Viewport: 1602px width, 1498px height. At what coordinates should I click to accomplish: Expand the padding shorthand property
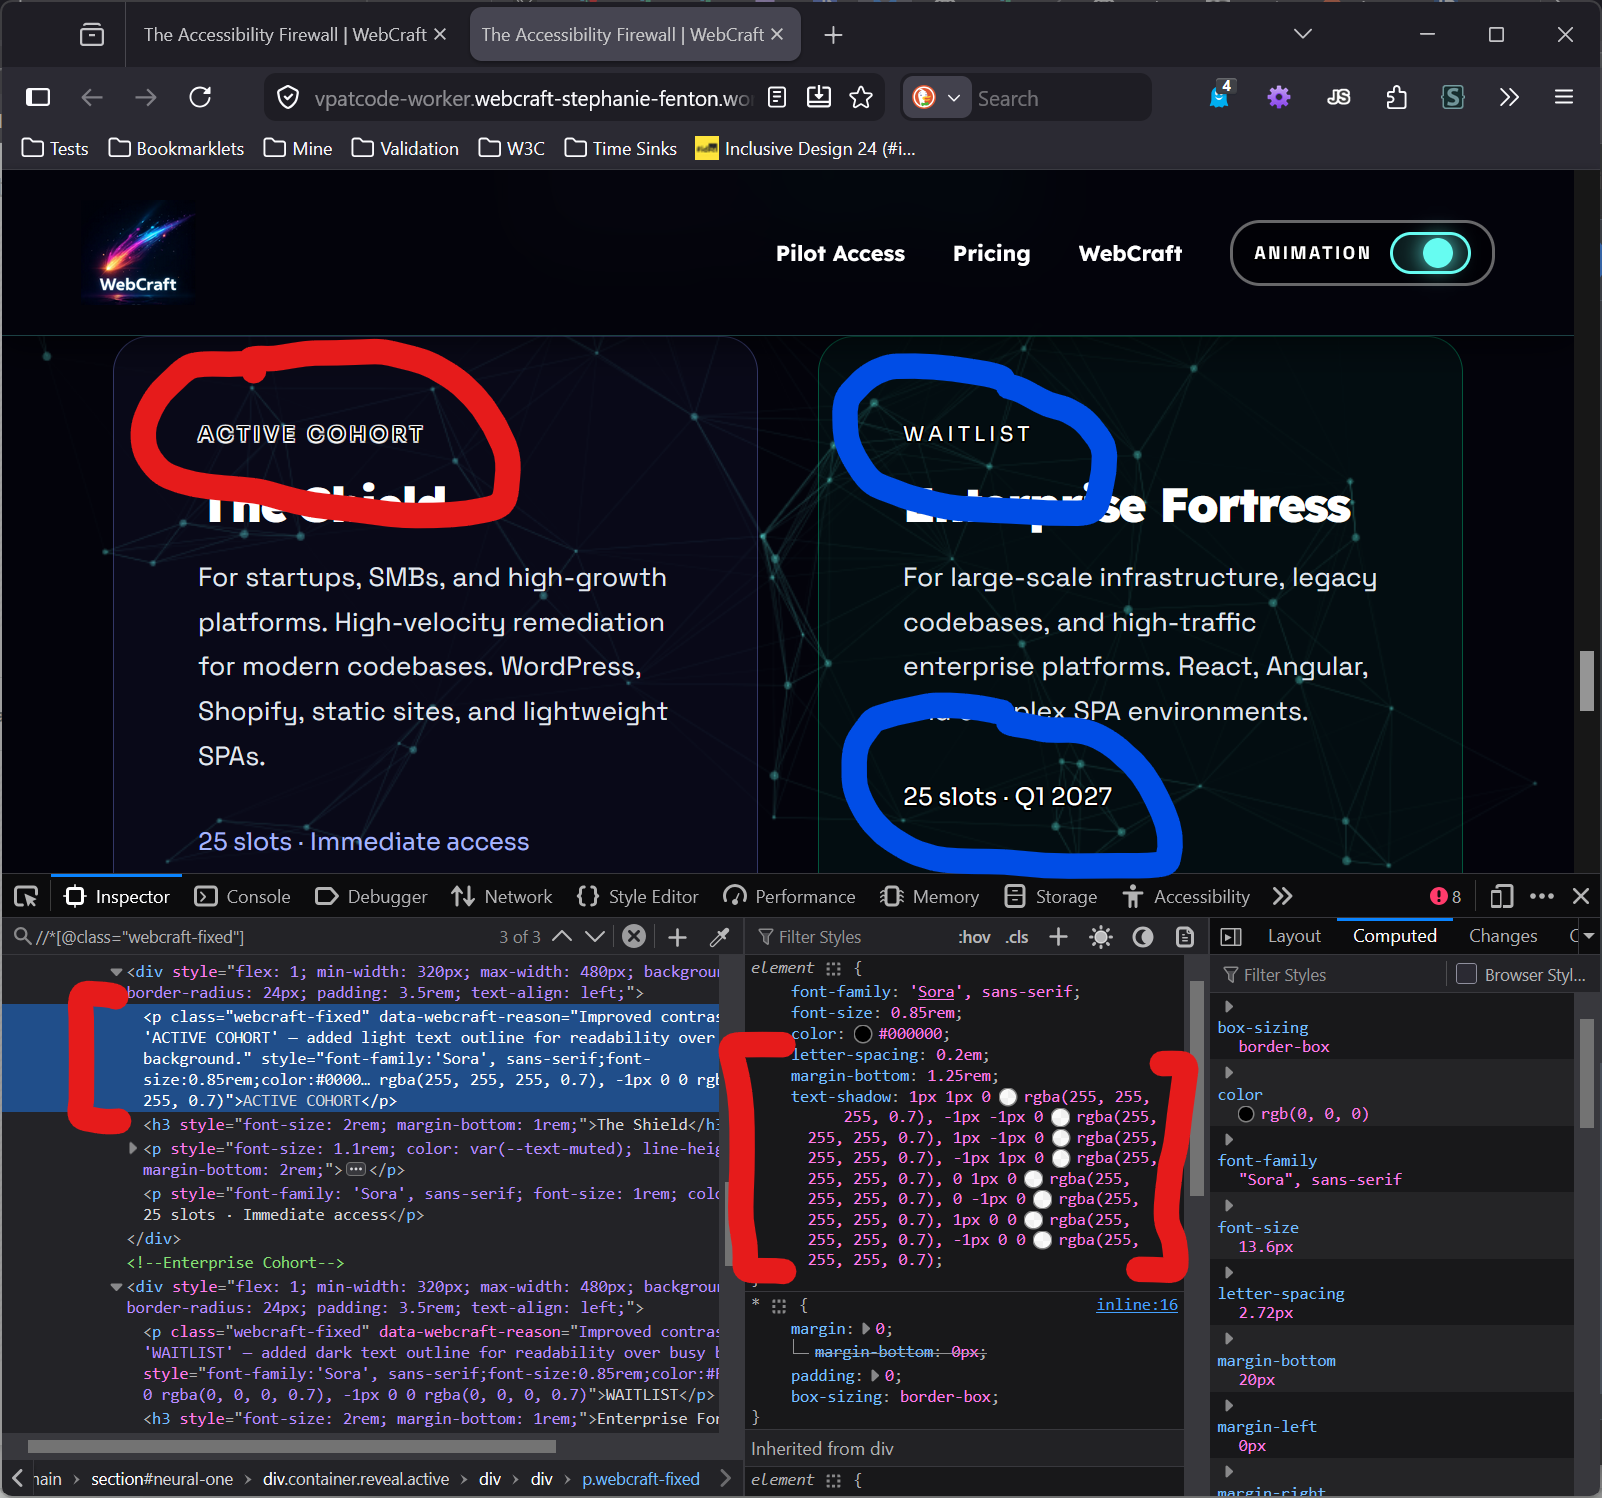876,1376
